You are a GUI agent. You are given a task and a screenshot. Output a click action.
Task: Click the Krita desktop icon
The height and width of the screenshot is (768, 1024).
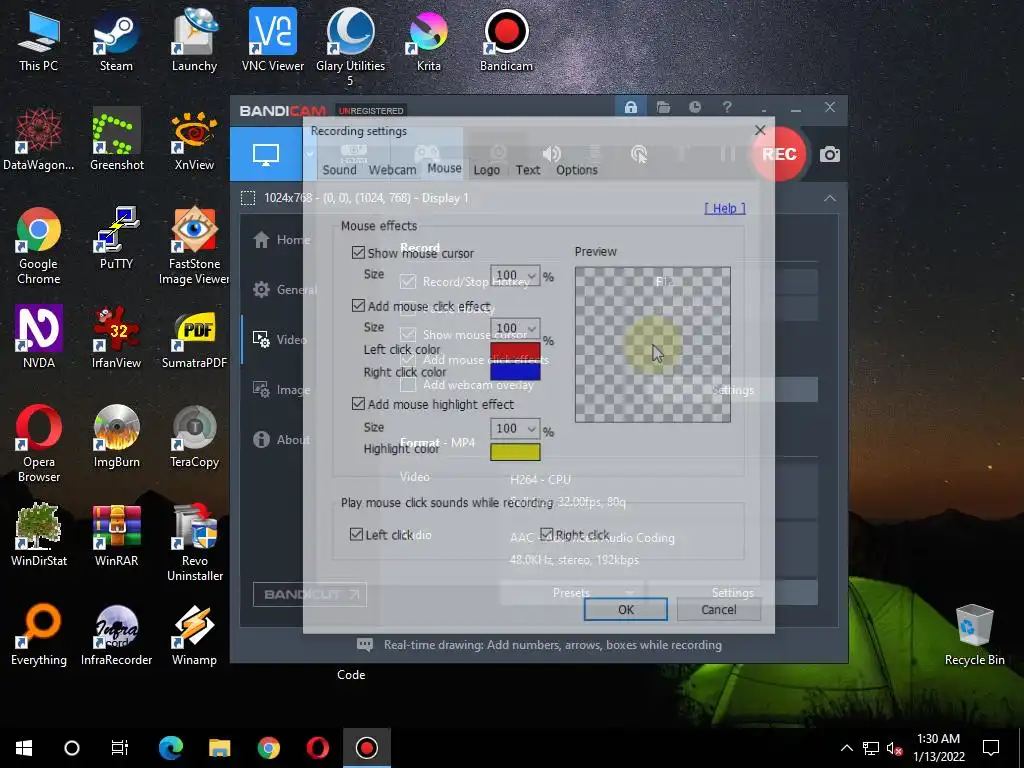(428, 40)
